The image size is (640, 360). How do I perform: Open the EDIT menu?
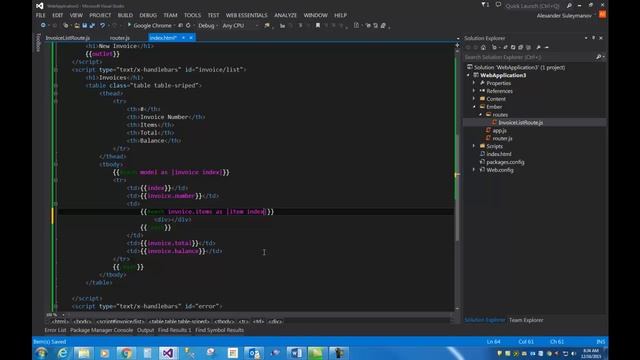click(58, 15)
